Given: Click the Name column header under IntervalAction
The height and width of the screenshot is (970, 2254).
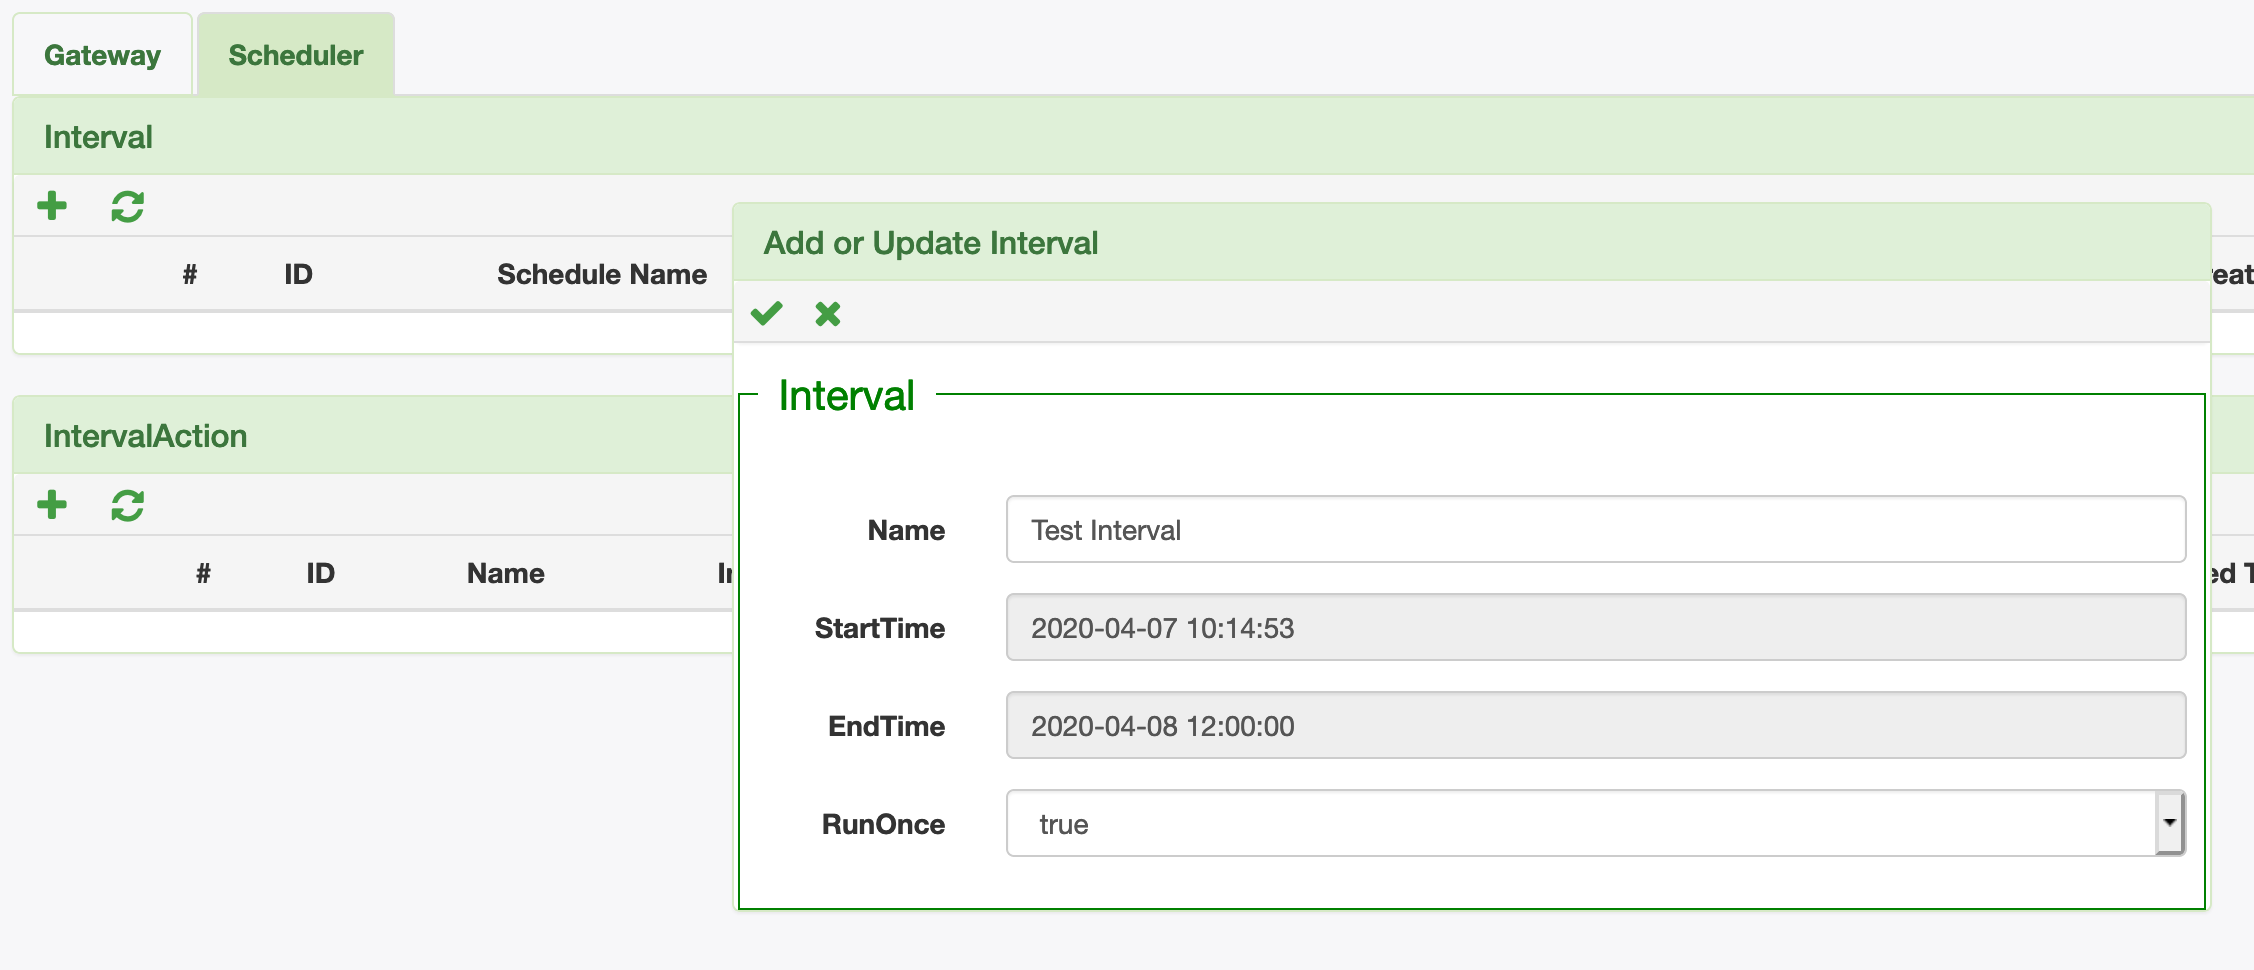Looking at the screenshot, I should 505,572.
